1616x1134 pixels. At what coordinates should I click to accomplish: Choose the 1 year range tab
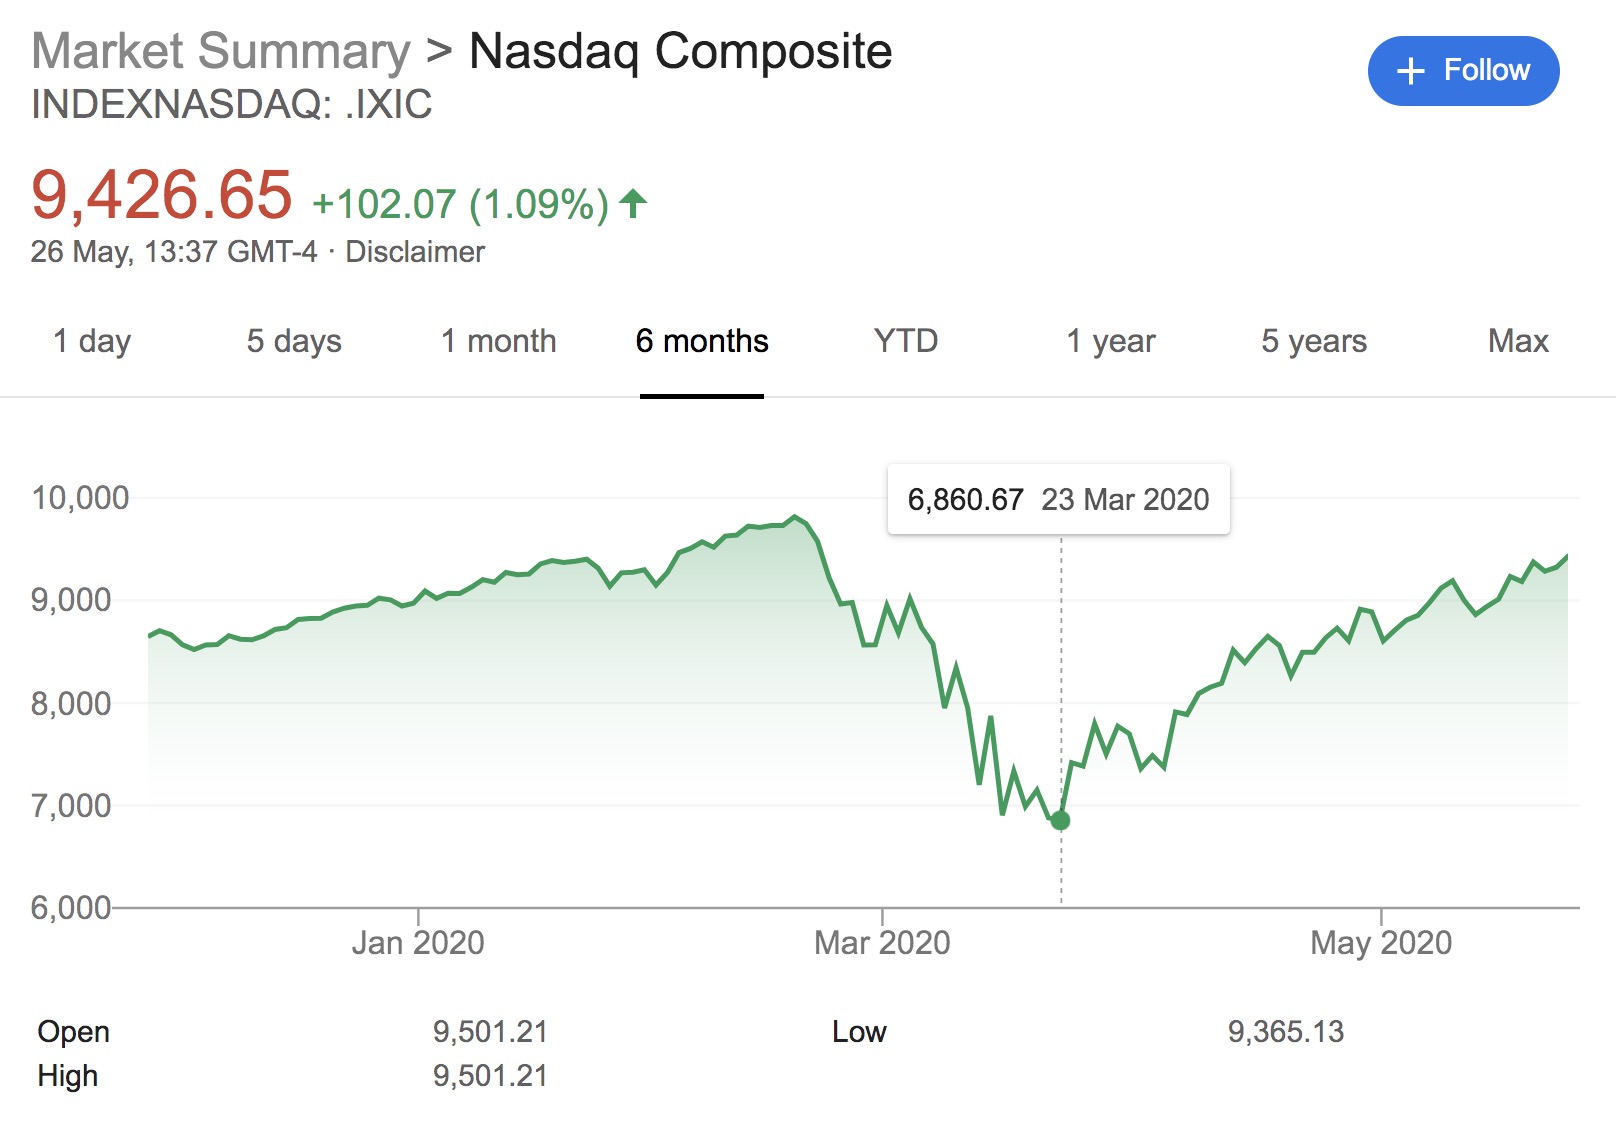click(1110, 341)
